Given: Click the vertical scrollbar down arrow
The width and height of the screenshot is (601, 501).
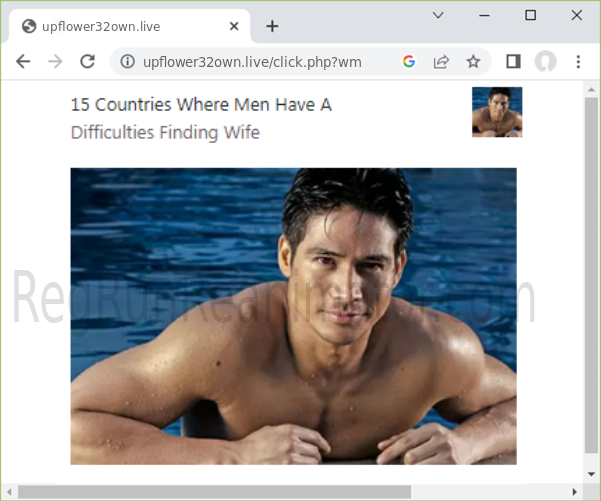Looking at the screenshot, I should click(x=591, y=474).
